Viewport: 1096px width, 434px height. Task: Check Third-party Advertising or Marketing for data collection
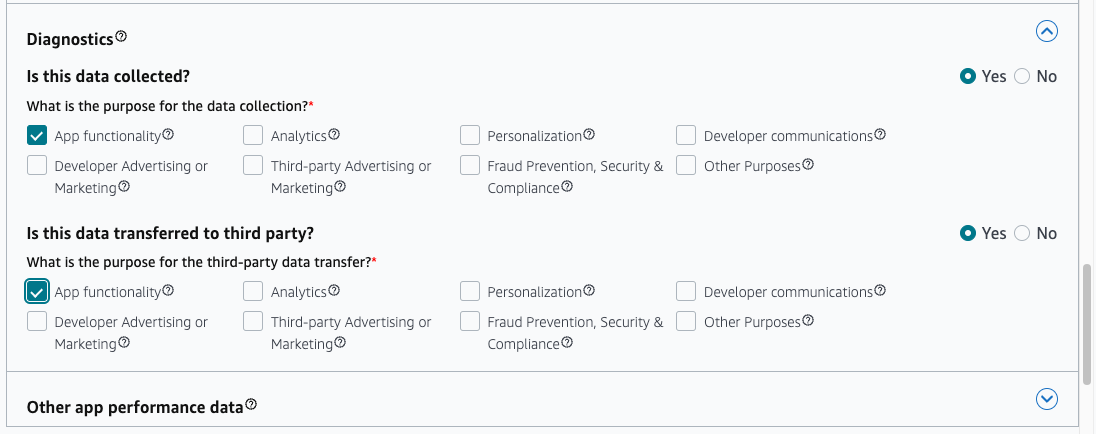point(253,166)
